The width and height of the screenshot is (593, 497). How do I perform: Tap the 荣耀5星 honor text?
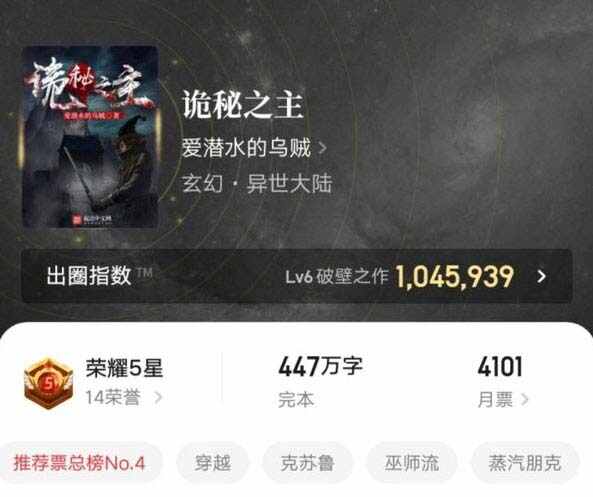[x=124, y=368]
